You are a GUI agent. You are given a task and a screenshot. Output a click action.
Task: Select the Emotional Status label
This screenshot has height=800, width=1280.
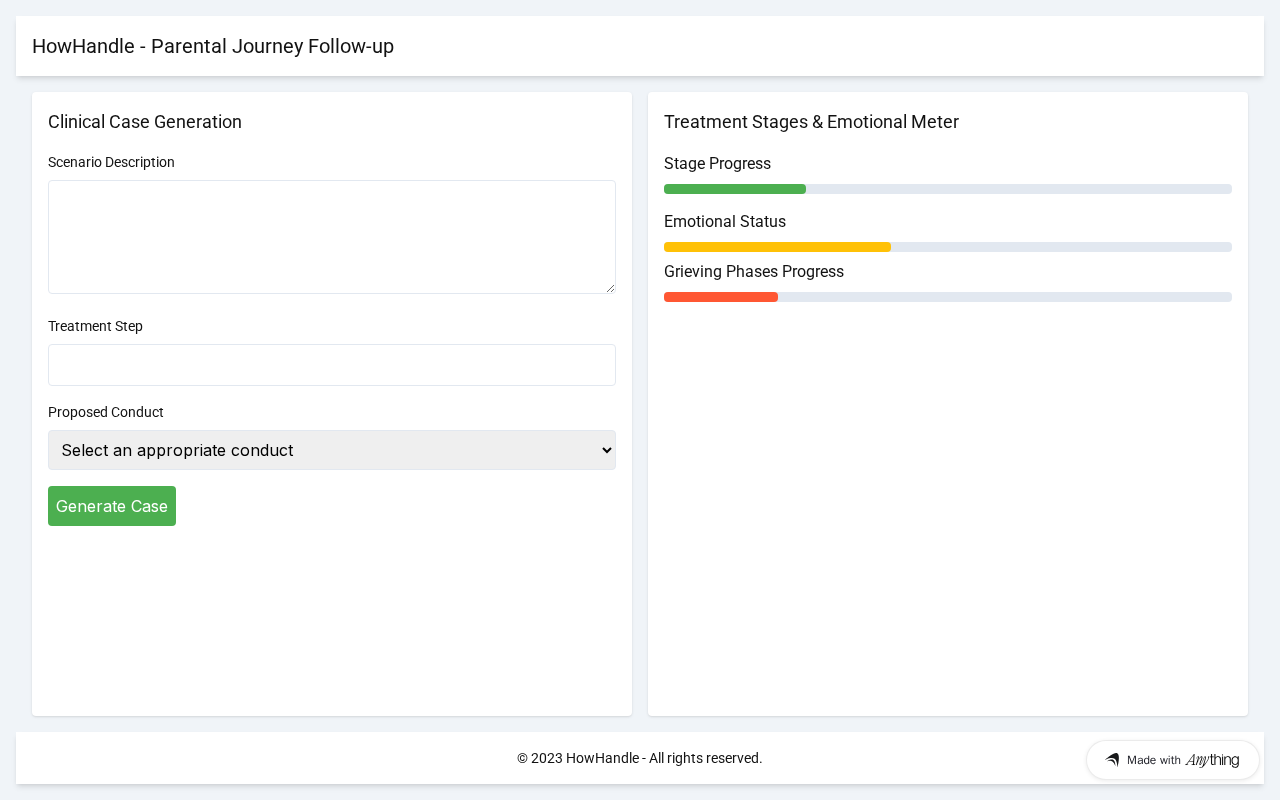pyautogui.click(x=724, y=222)
